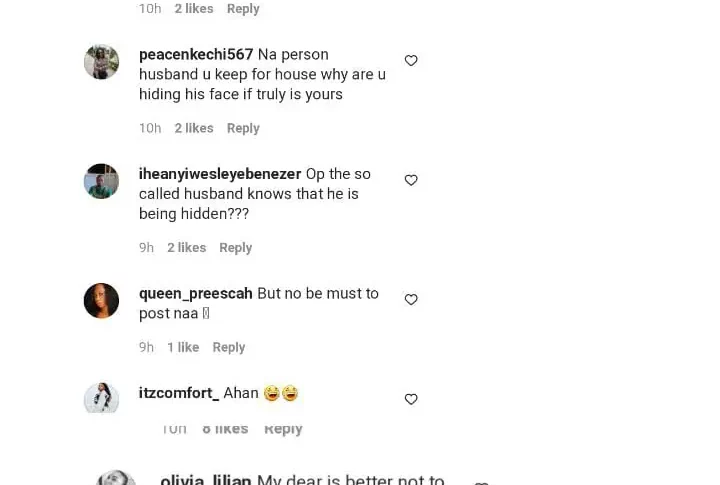Reply to peacenkechi567's comment
This screenshot has height=485, width=720.
(x=243, y=128)
